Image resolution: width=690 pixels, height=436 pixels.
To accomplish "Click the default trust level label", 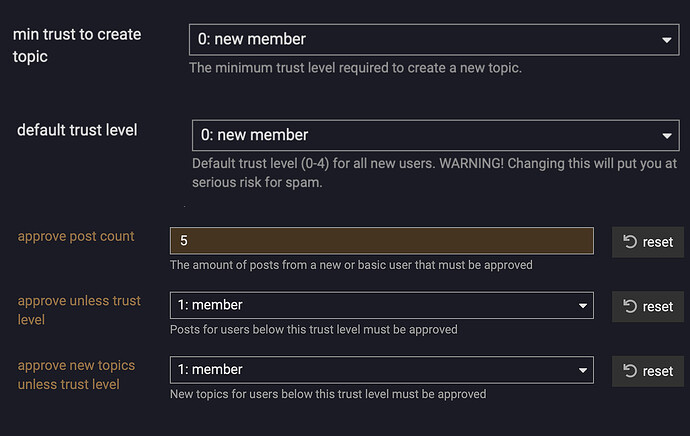I will click(x=77, y=130).
